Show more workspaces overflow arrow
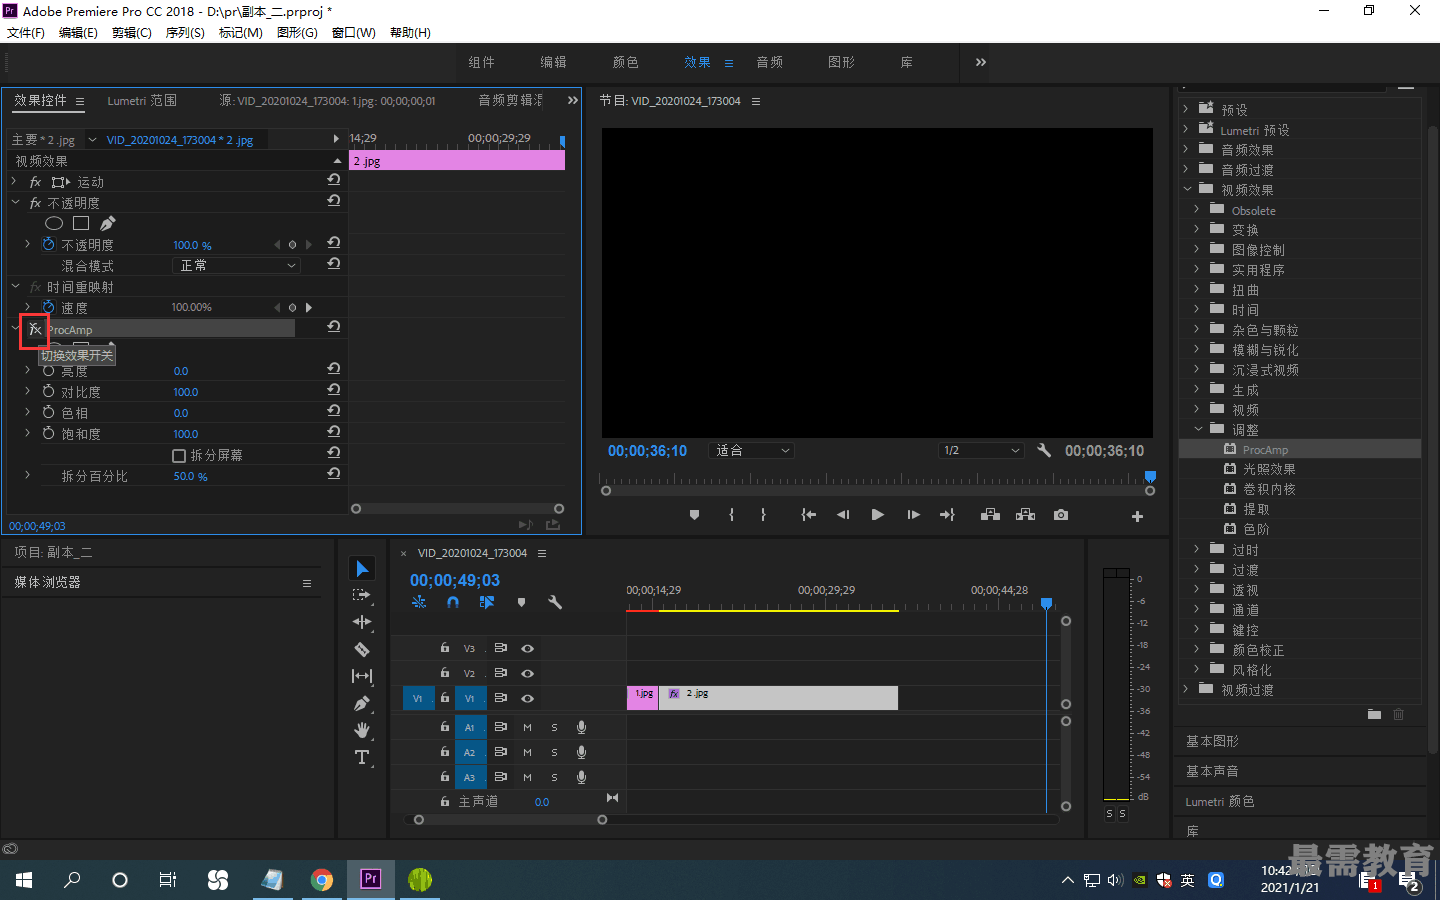This screenshot has height=900, width=1440. [x=981, y=62]
